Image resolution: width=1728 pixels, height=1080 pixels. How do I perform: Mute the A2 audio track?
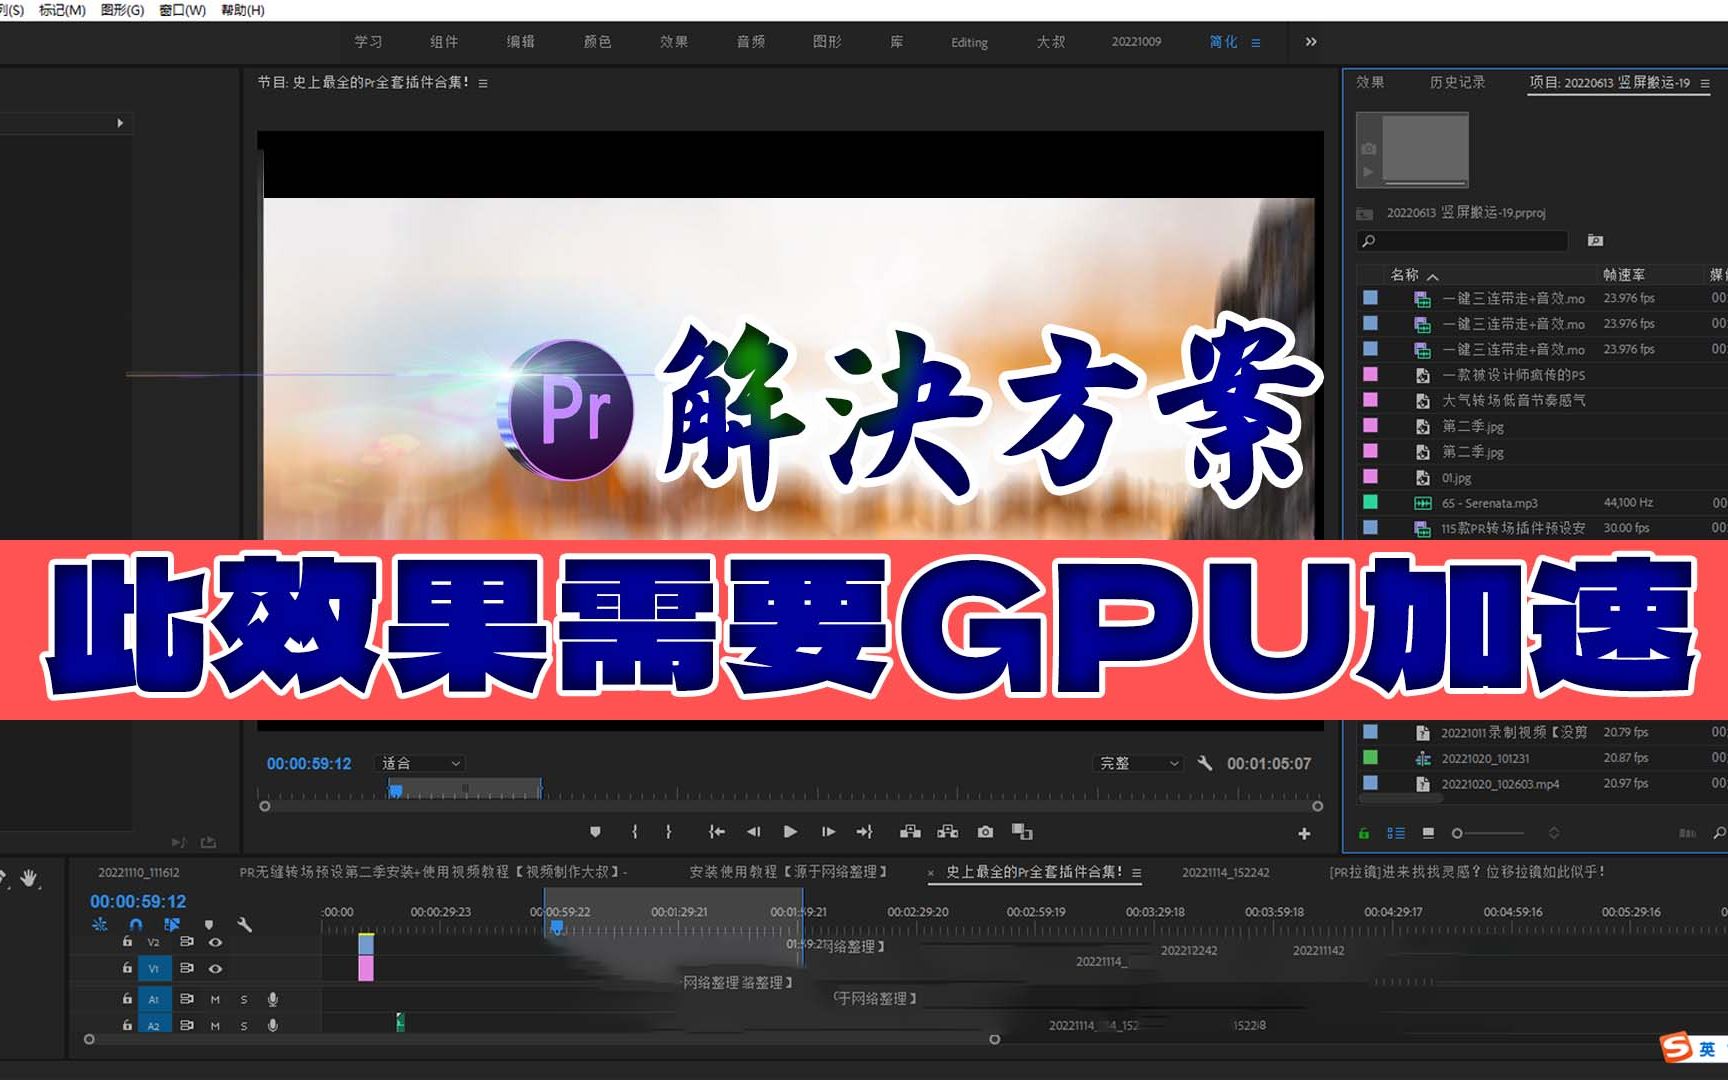[215, 1025]
